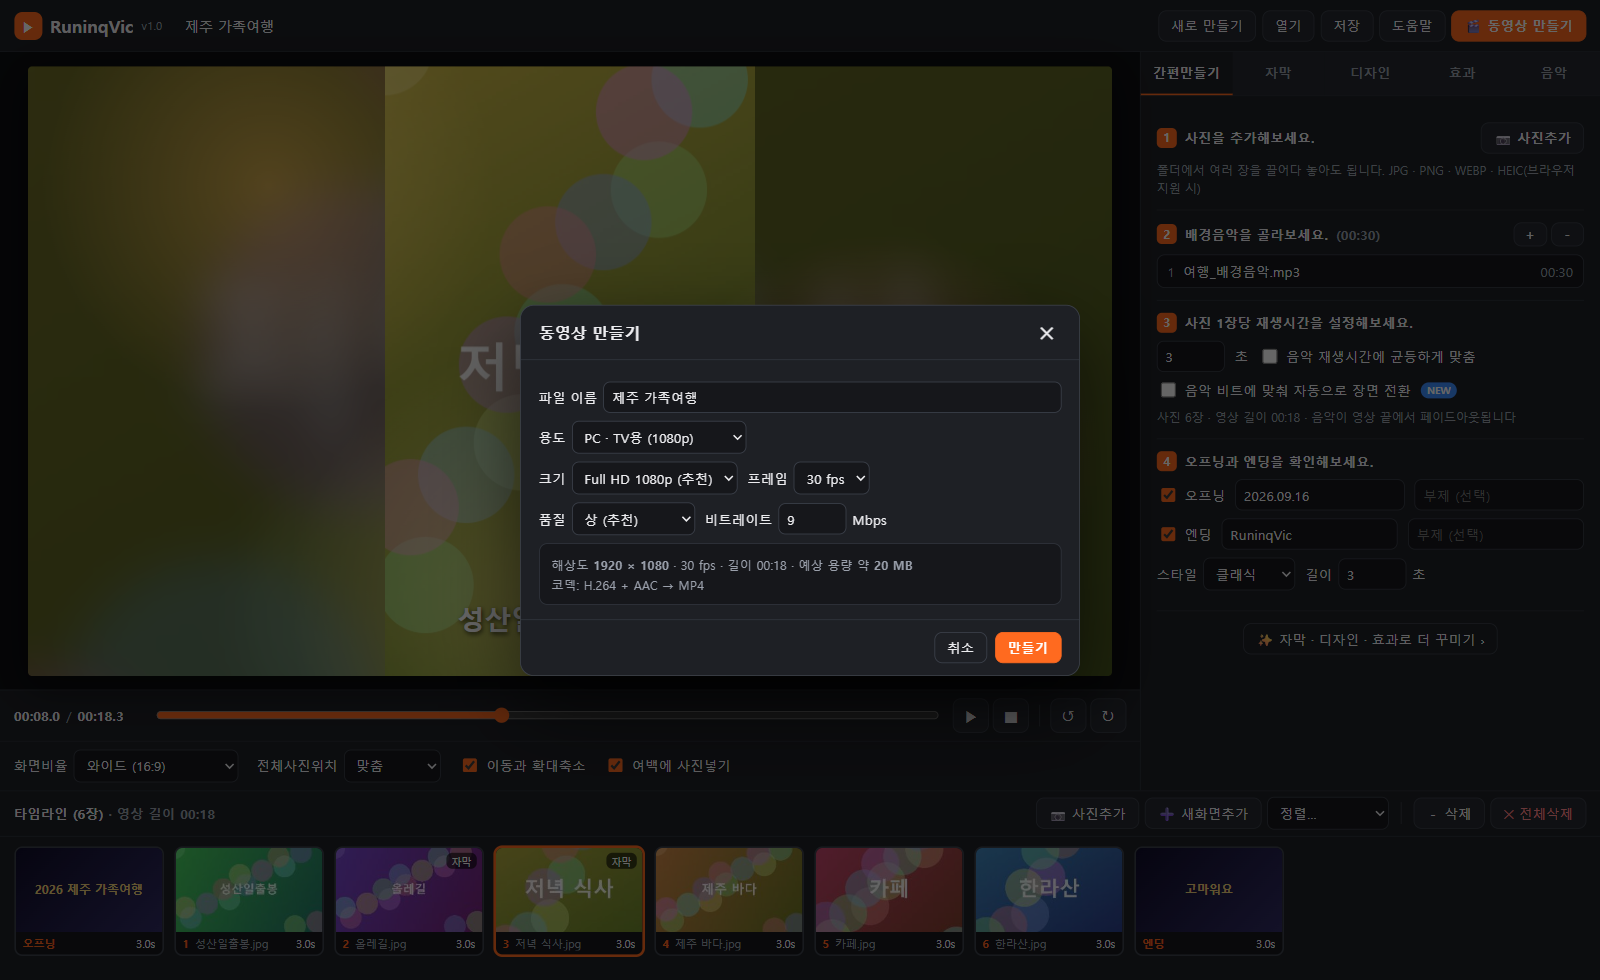Click 전체삭제 to clear timeline
The image size is (1600, 980).
pyautogui.click(x=1538, y=814)
